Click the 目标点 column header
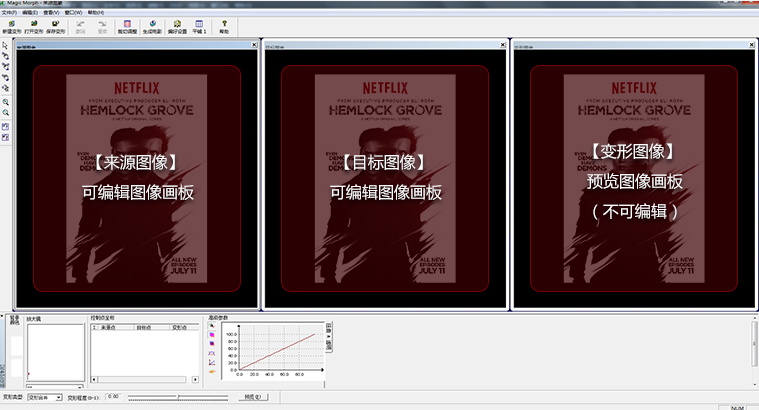This screenshot has width=759, height=410. 151,327
